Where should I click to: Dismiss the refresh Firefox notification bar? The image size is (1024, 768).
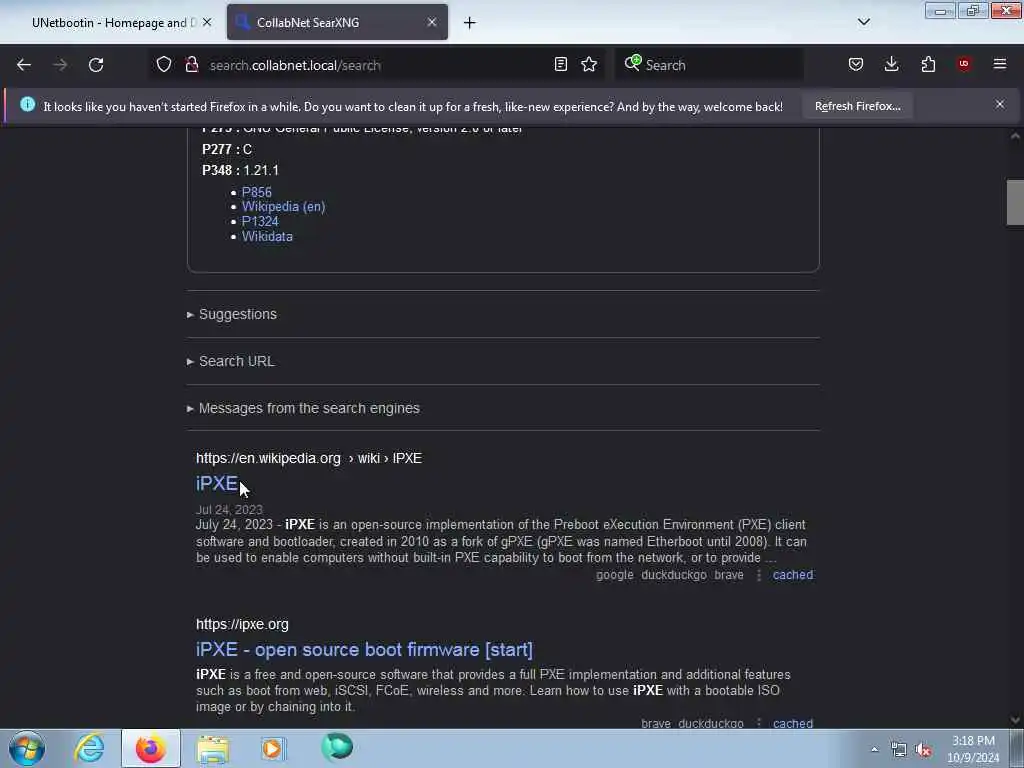click(1000, 104)
